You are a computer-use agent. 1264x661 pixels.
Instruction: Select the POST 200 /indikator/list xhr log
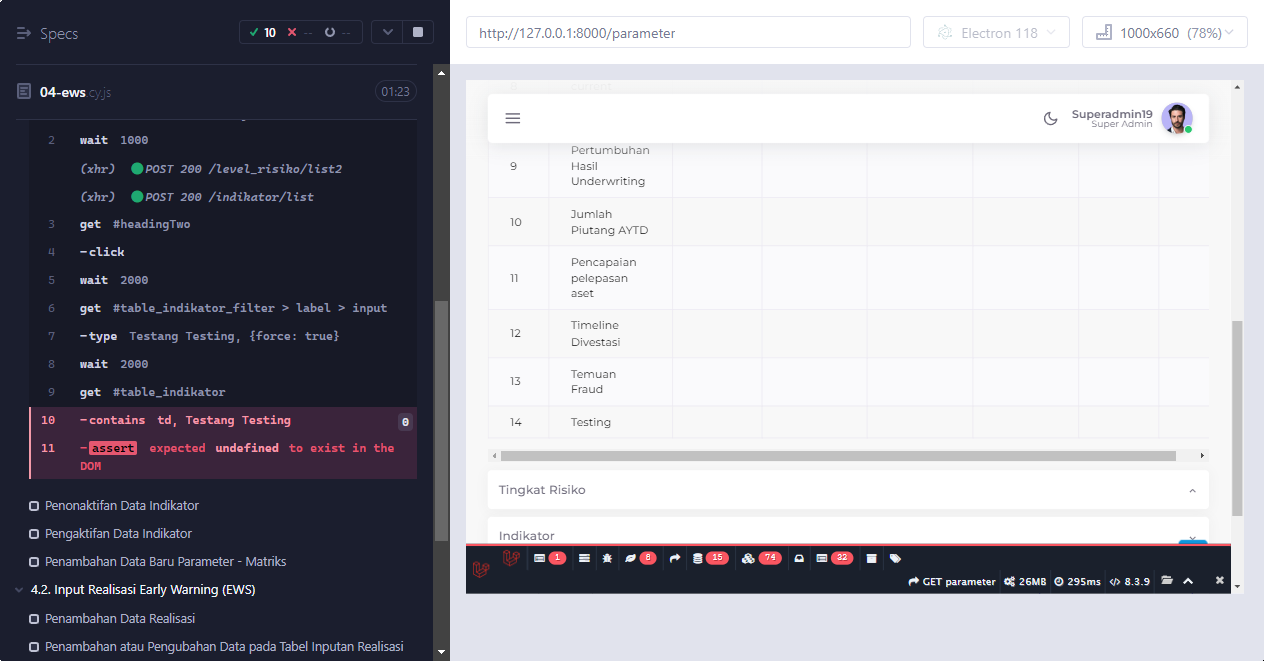tap(224, 196)
